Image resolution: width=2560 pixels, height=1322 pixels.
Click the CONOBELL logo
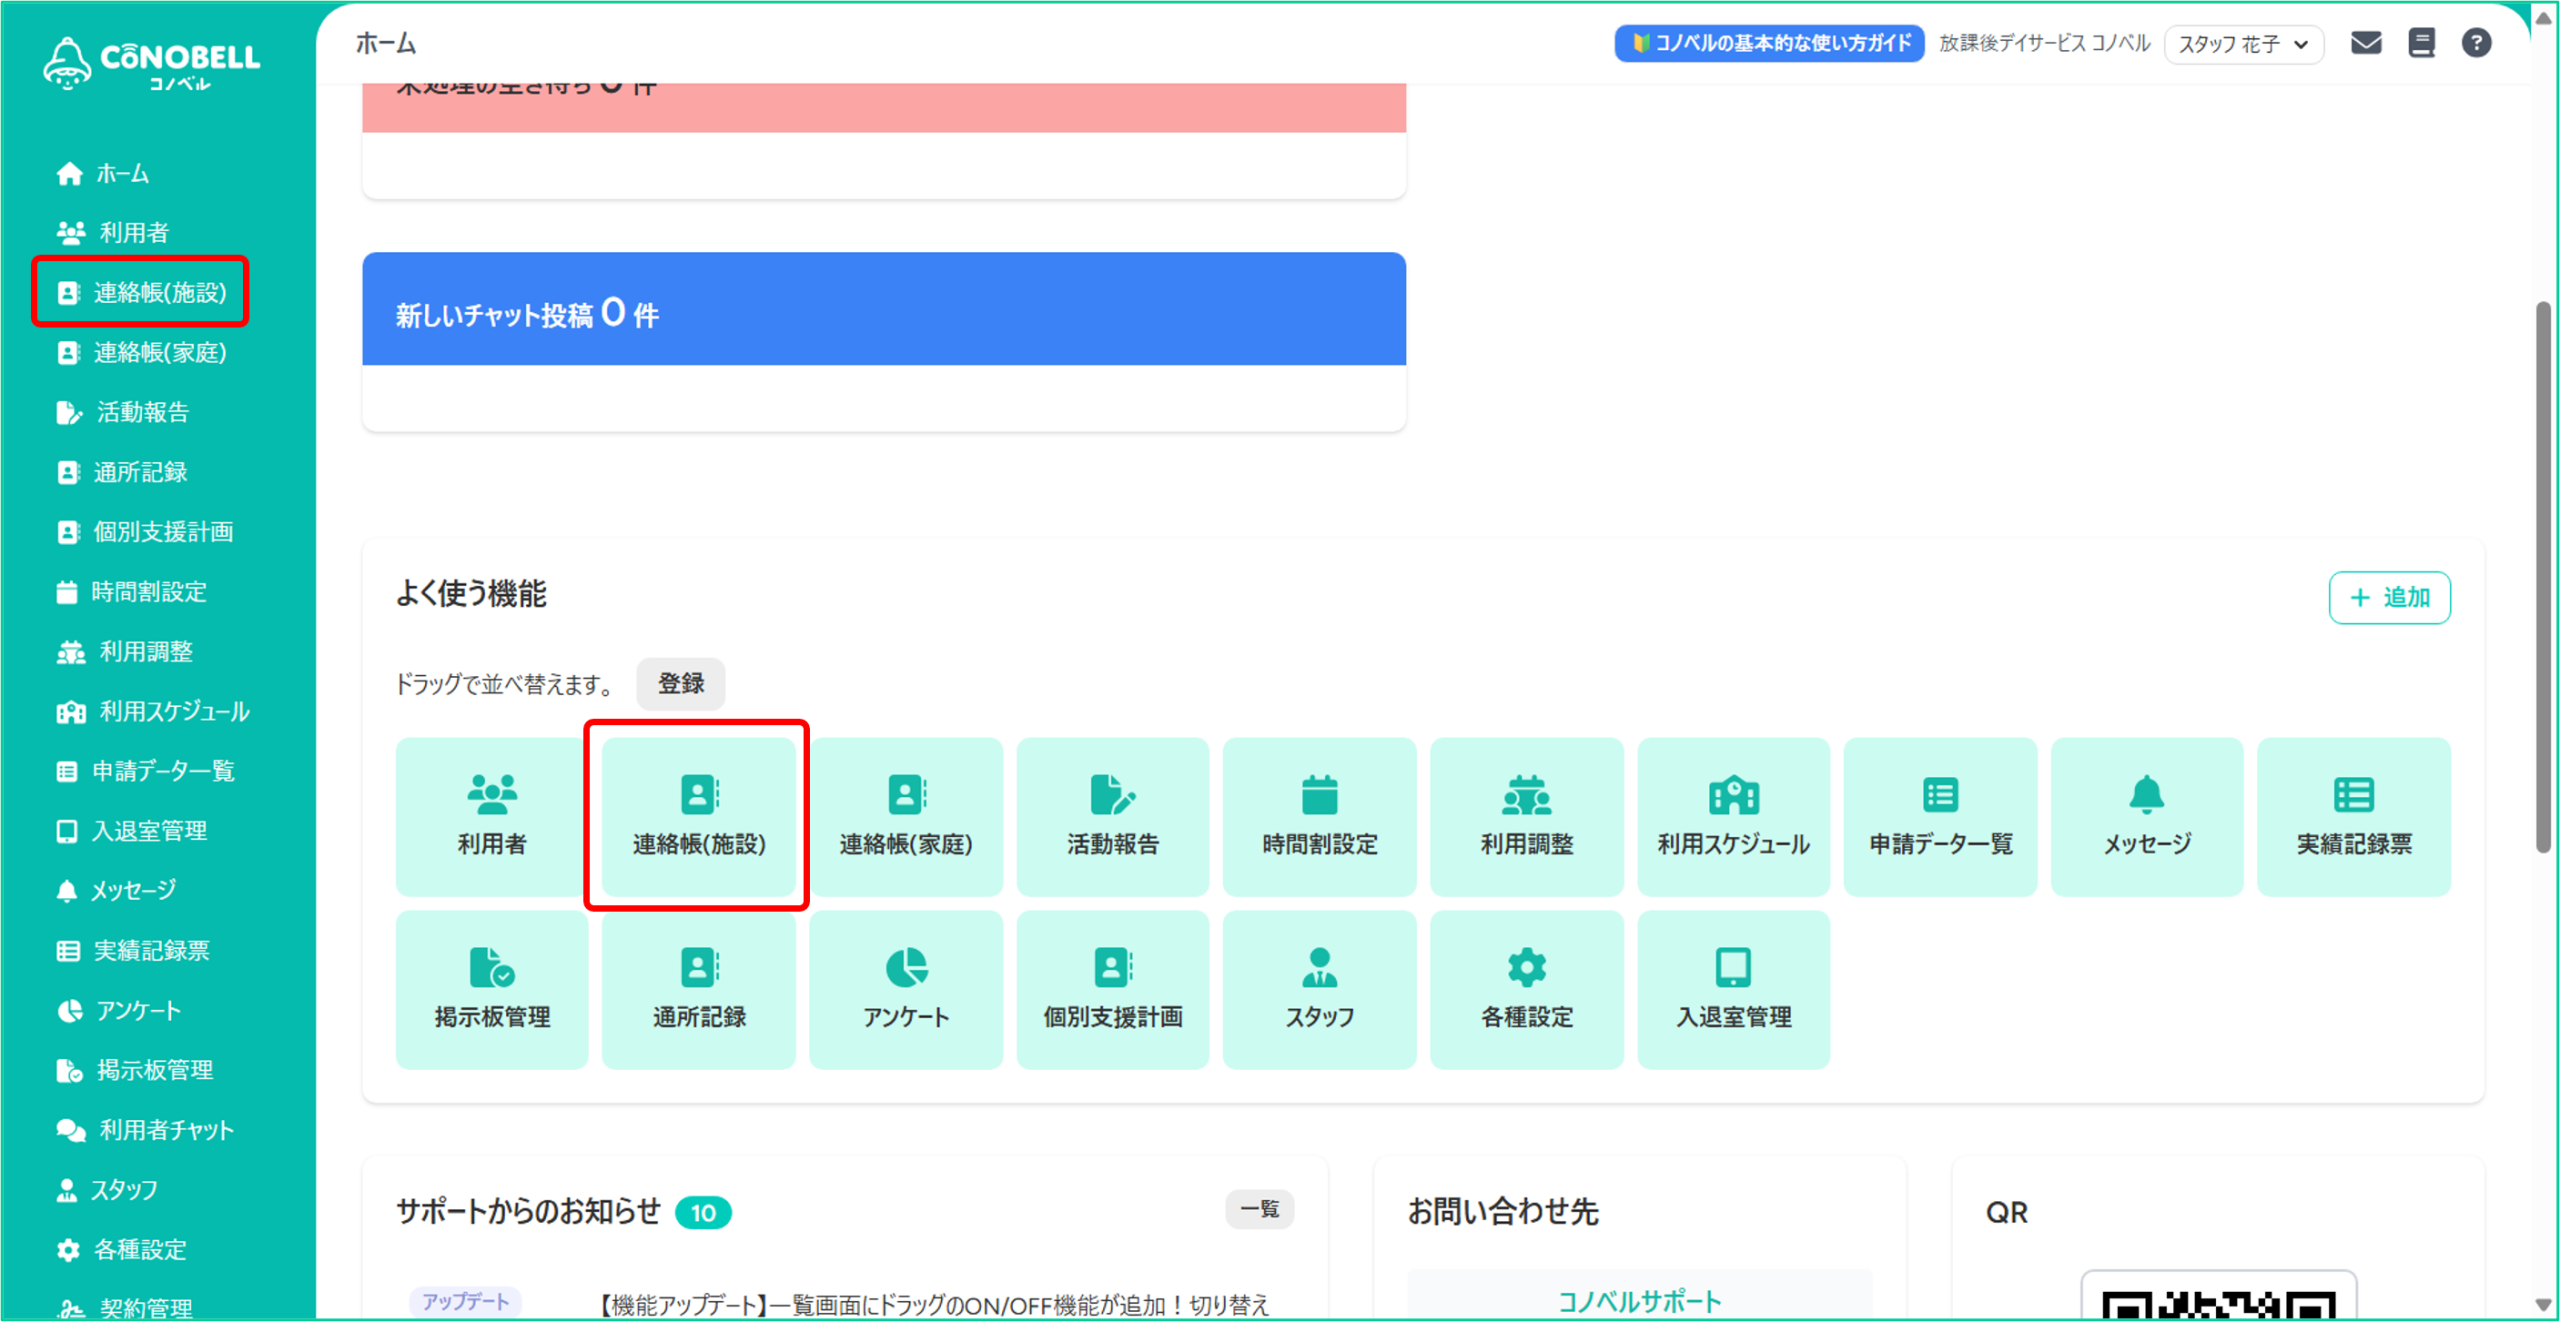click(152, 62)
